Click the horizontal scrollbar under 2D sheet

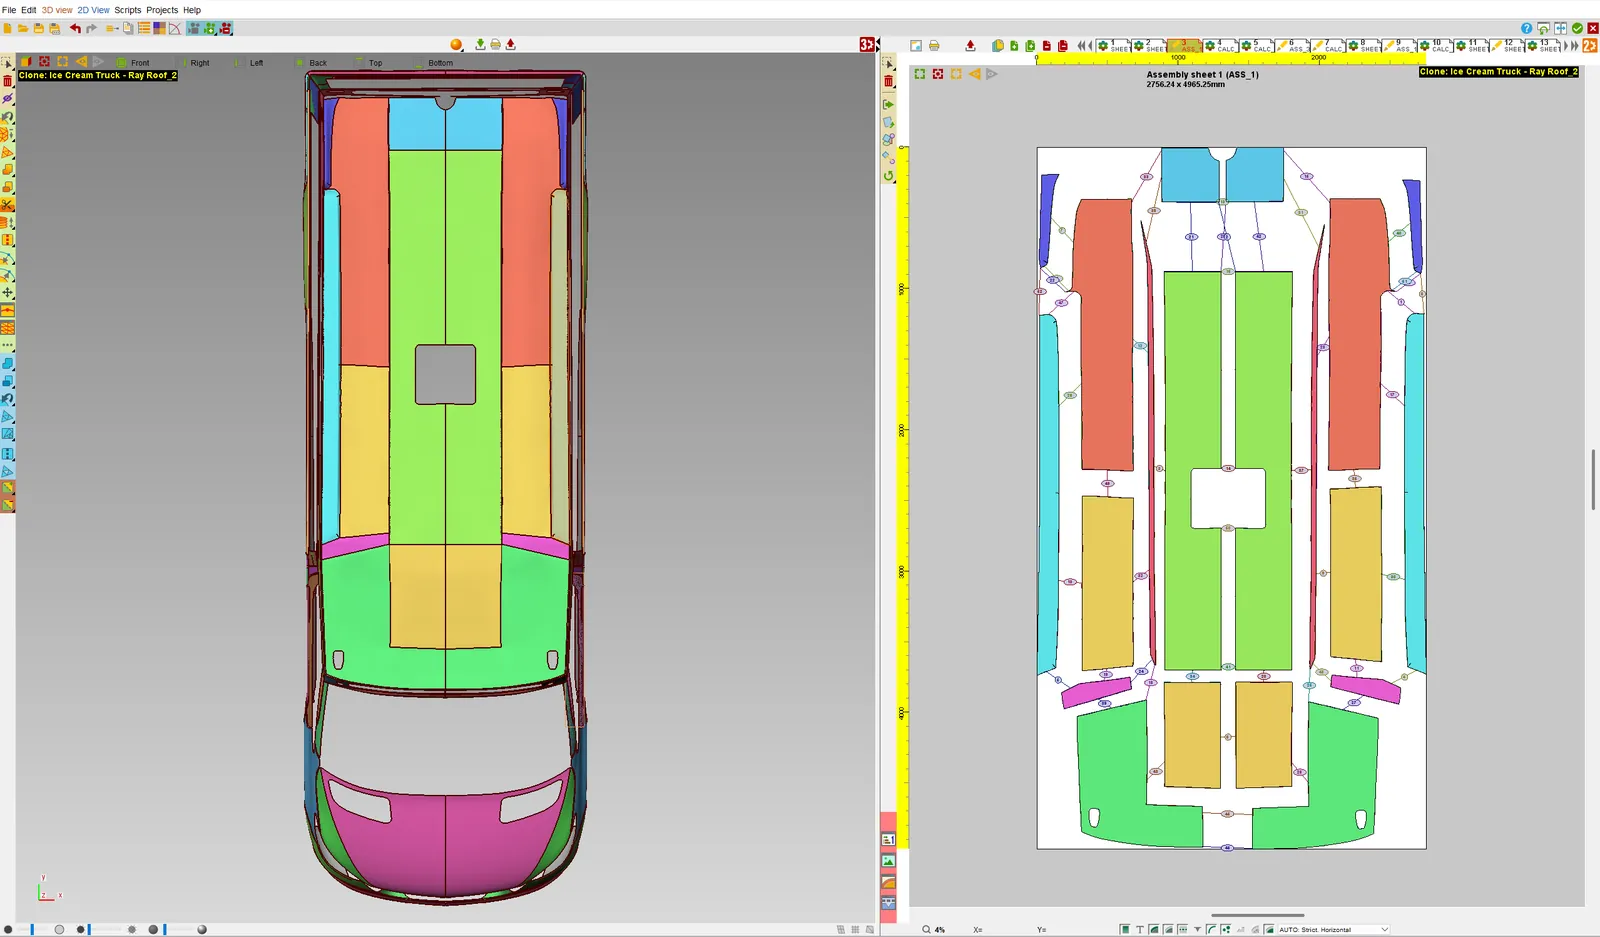tap(1257, 915)
